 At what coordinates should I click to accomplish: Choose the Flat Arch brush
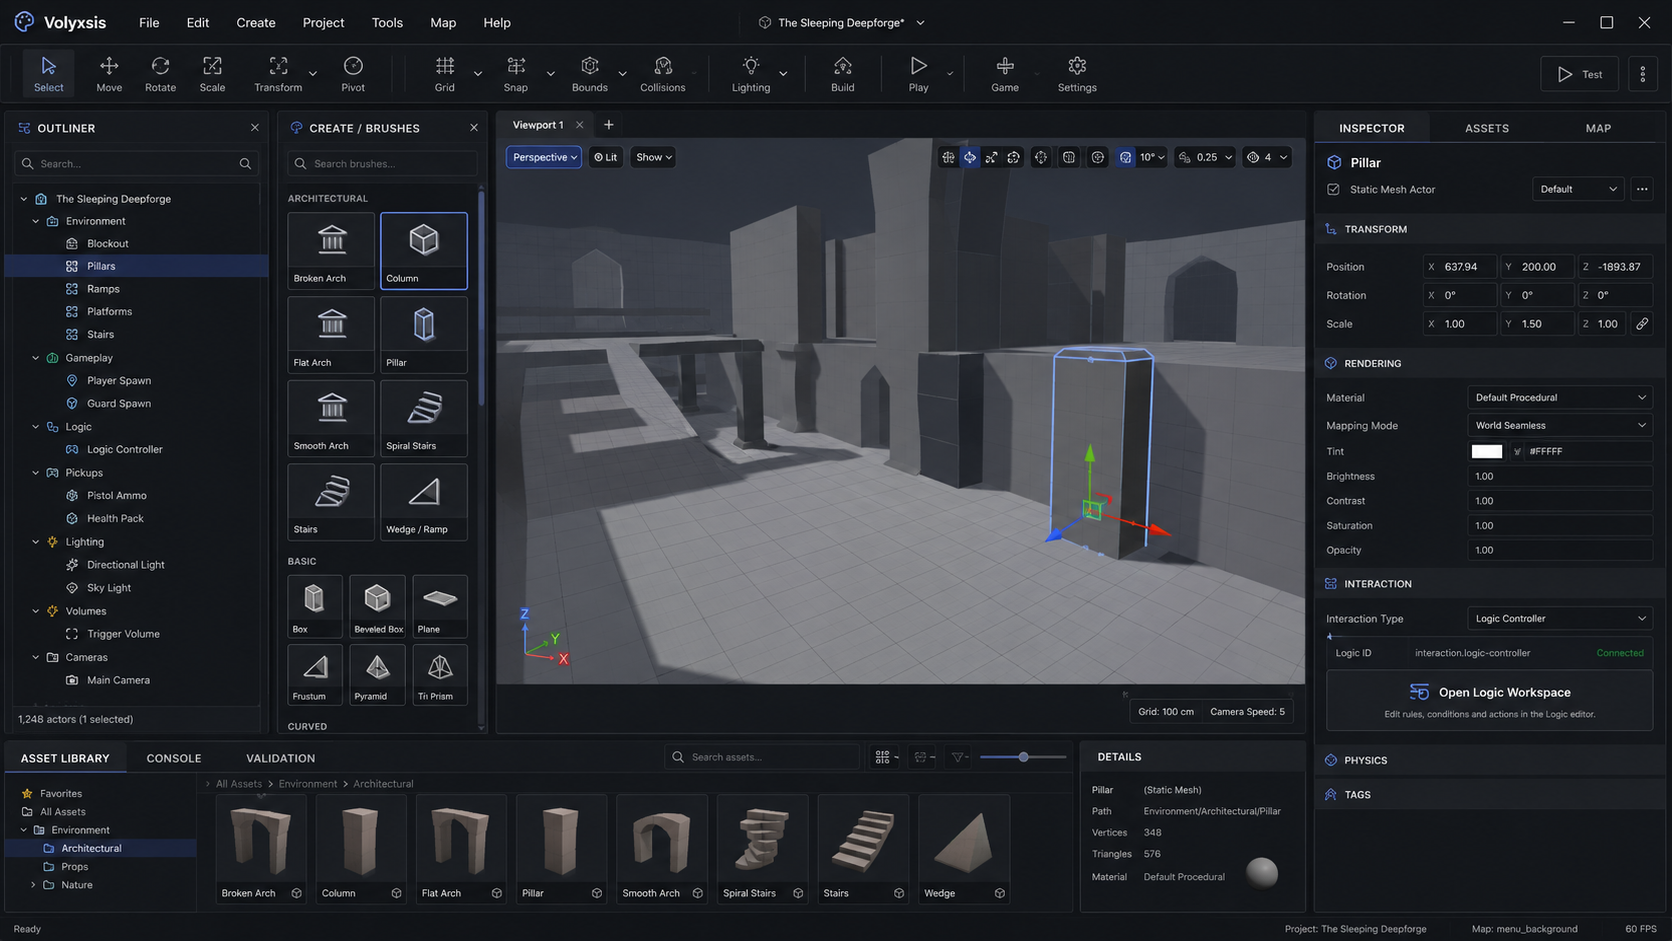pyautogui.click(x=331, y=334)
